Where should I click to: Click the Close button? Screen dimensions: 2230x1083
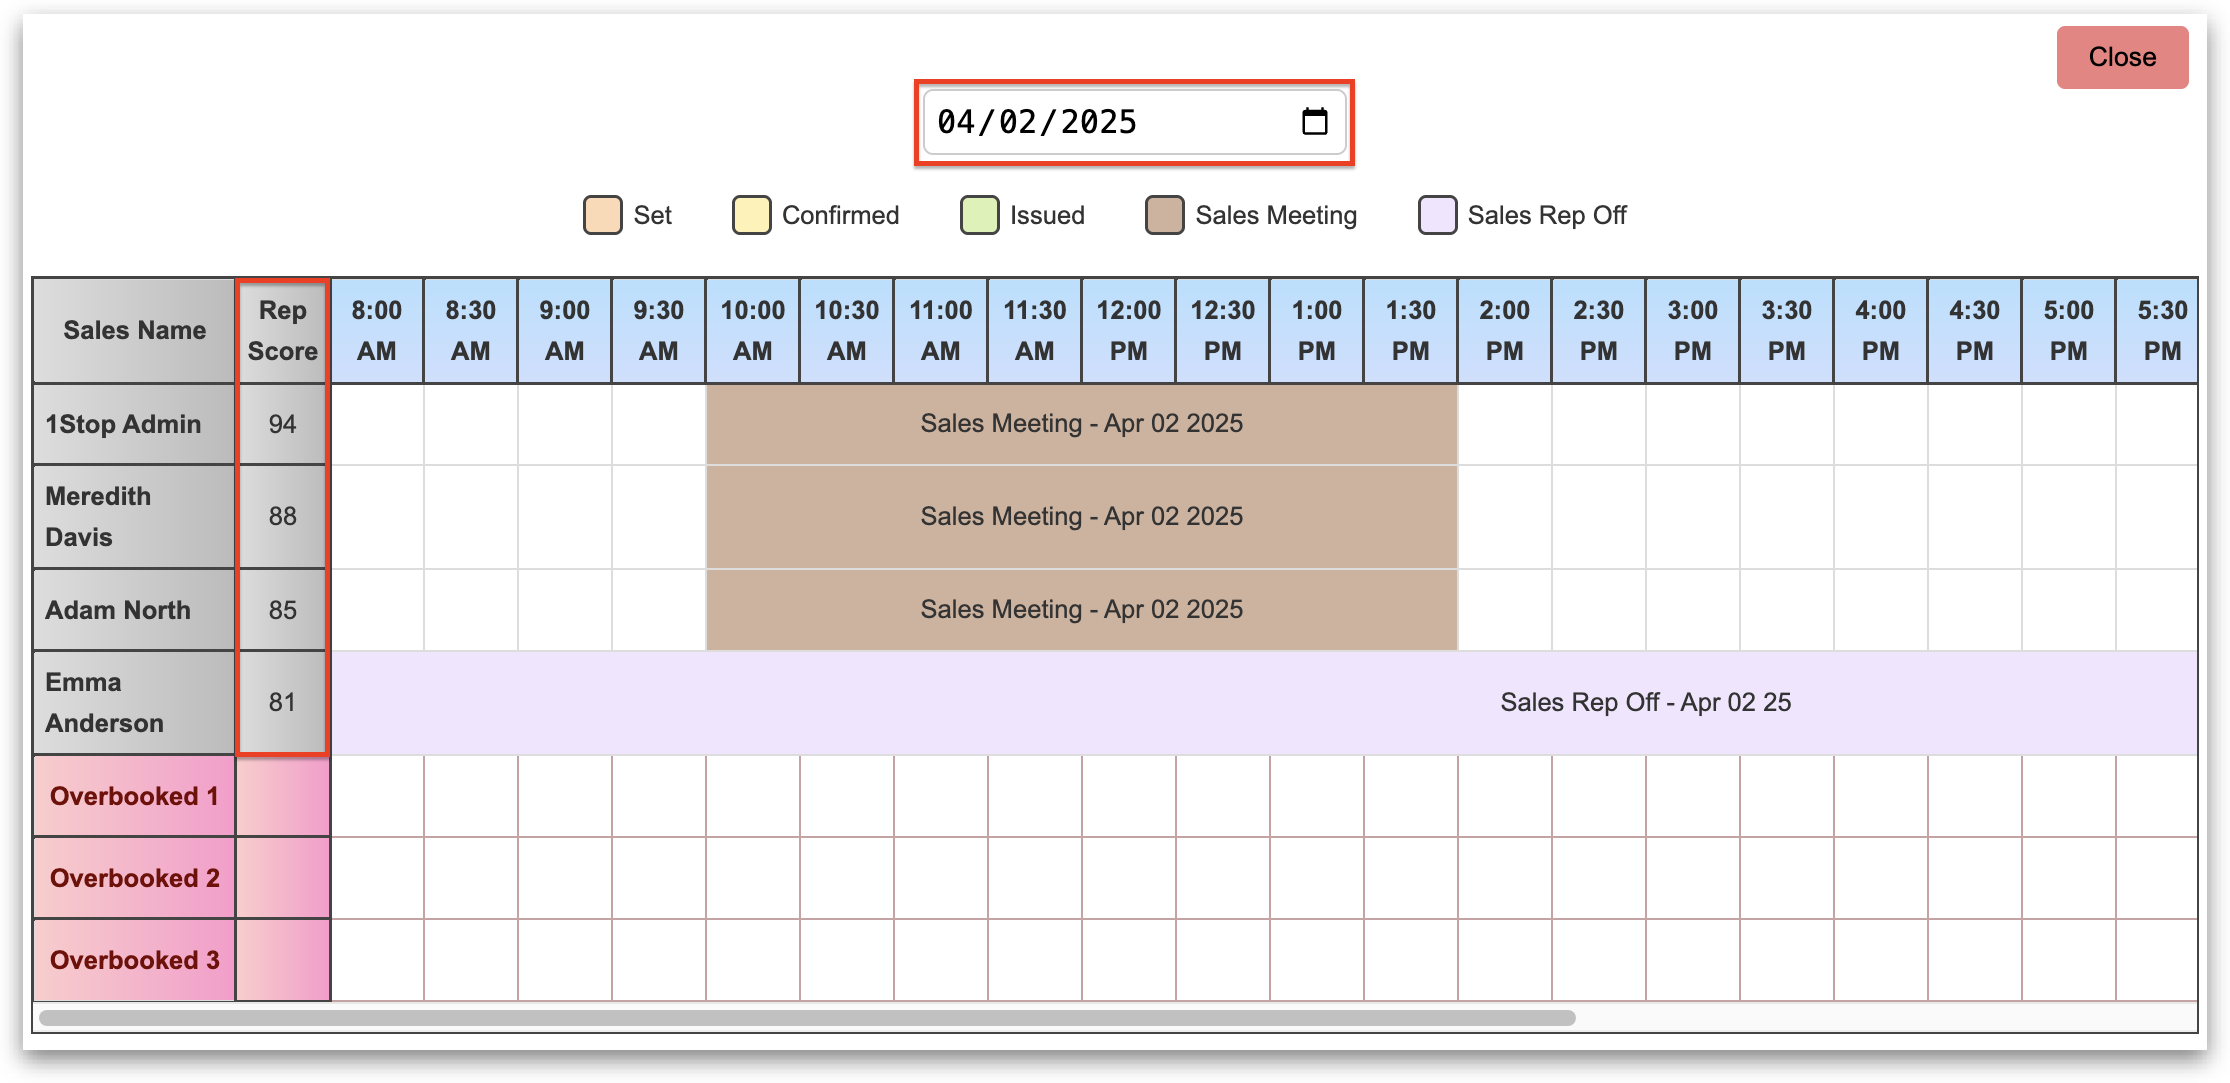coord(2121,57)
